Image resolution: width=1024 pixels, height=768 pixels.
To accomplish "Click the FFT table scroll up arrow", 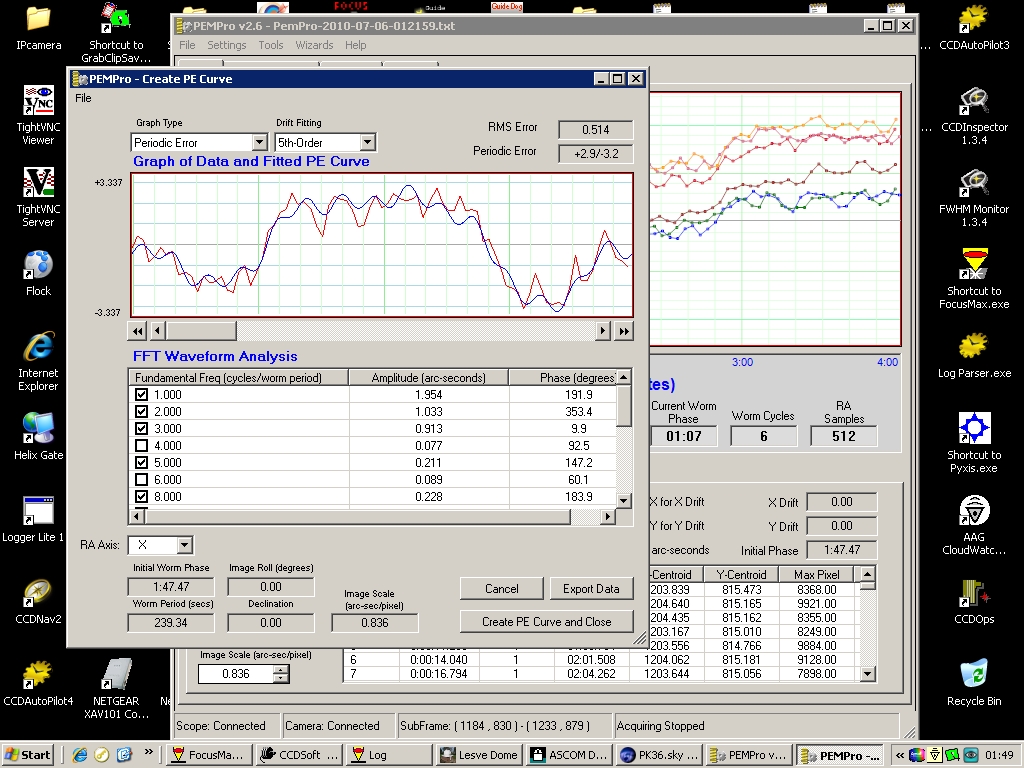I will (624, 377).
